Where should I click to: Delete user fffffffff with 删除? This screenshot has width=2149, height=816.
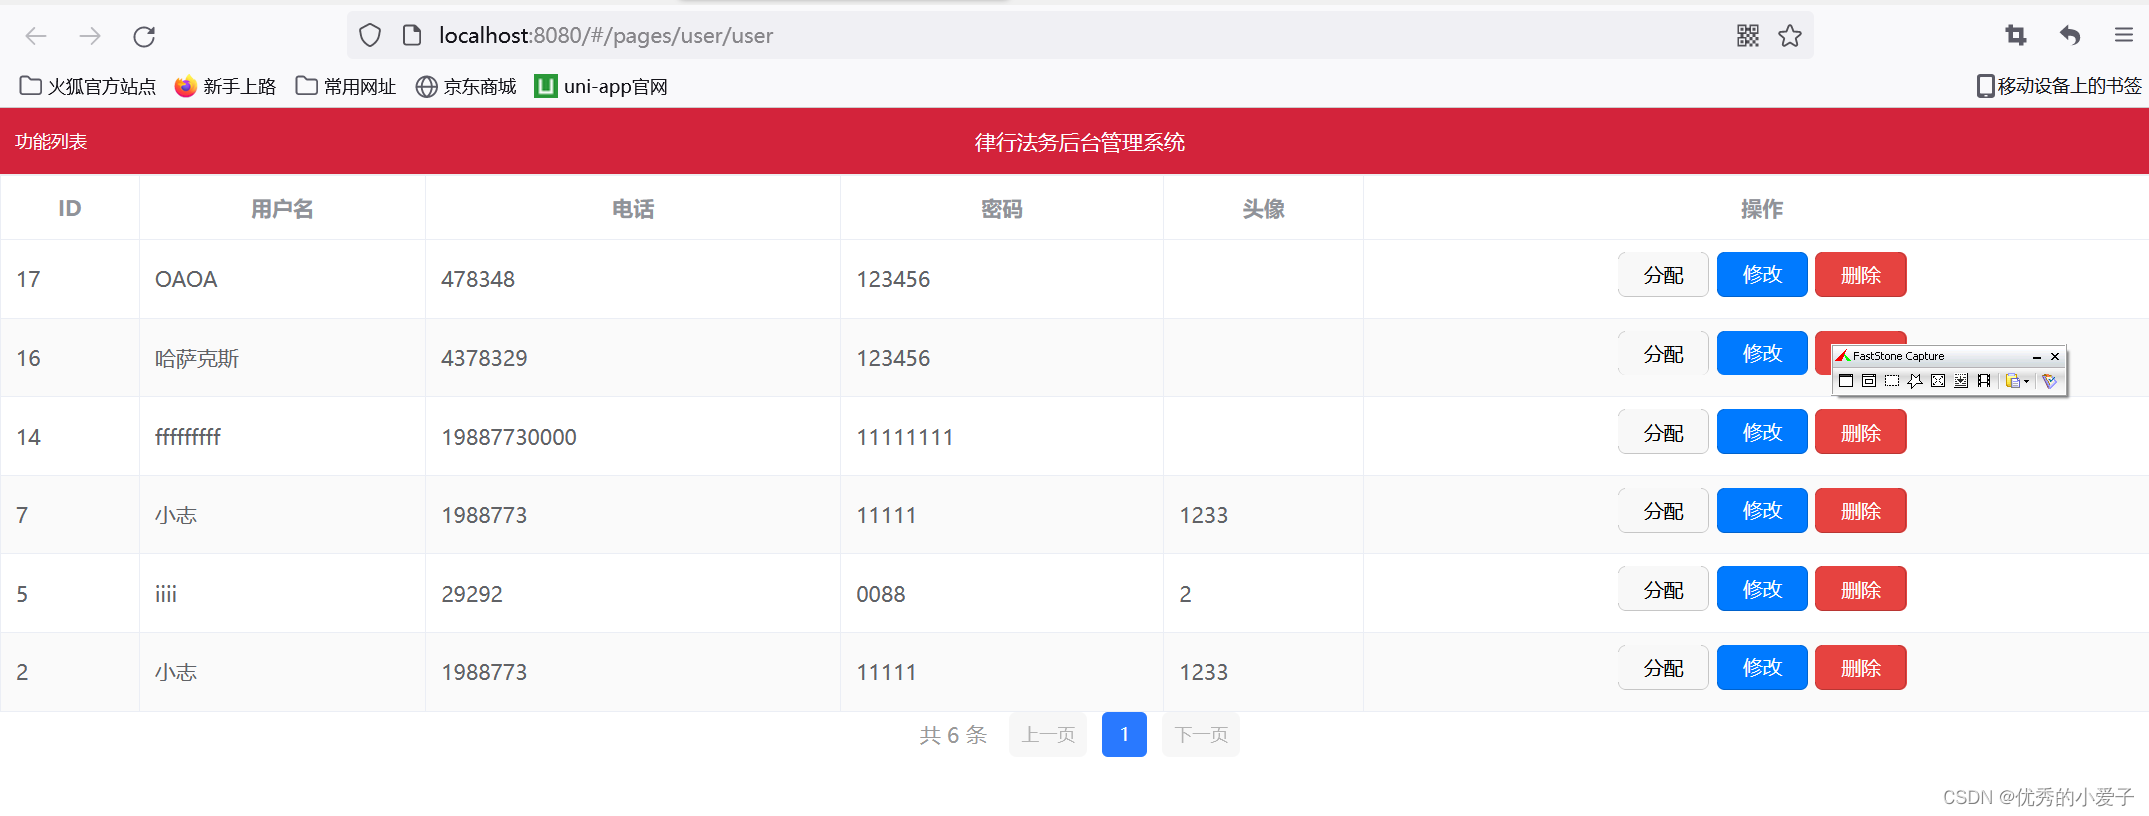pyautogui.click(x=1861, y=433)
